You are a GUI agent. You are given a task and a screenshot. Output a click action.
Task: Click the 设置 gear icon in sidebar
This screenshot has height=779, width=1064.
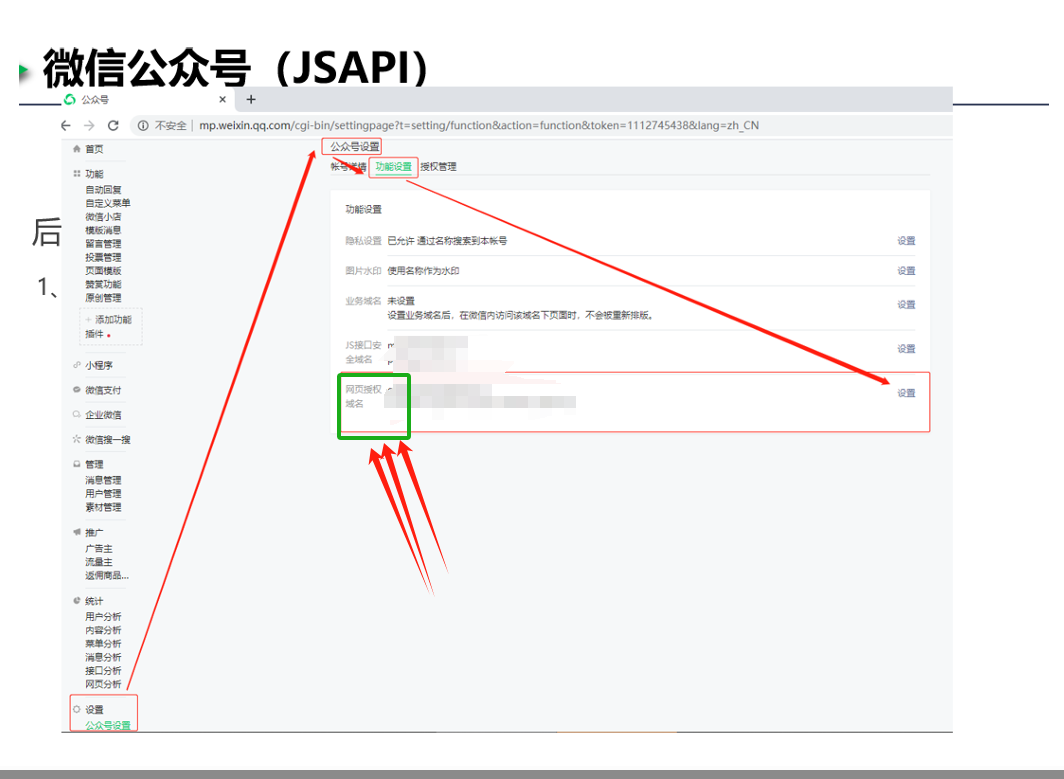(77, 709)
